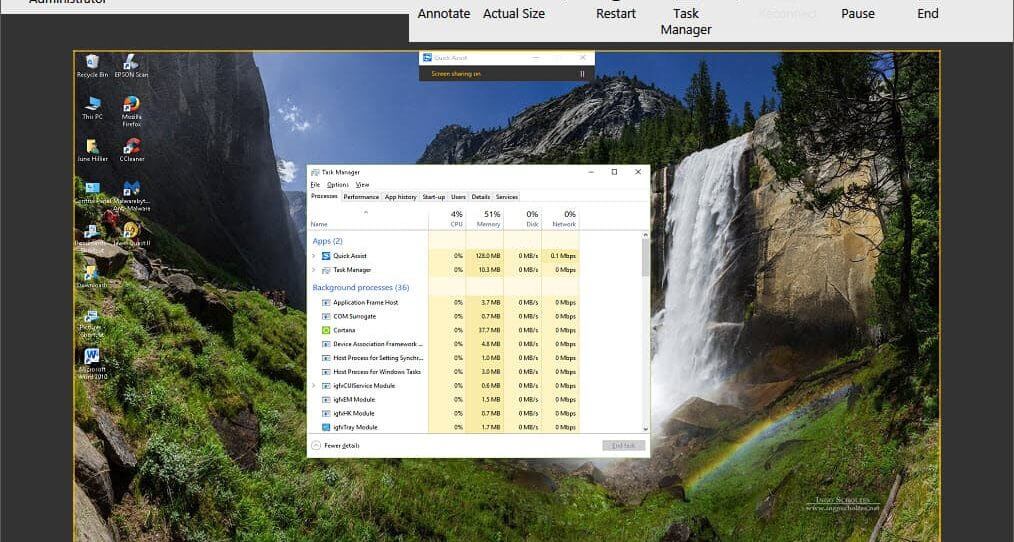The height and width of the screenshot is (542, 1014).
Task: Click the 37.7 MB memory value for Cortana
Action: tap(490, 330)
